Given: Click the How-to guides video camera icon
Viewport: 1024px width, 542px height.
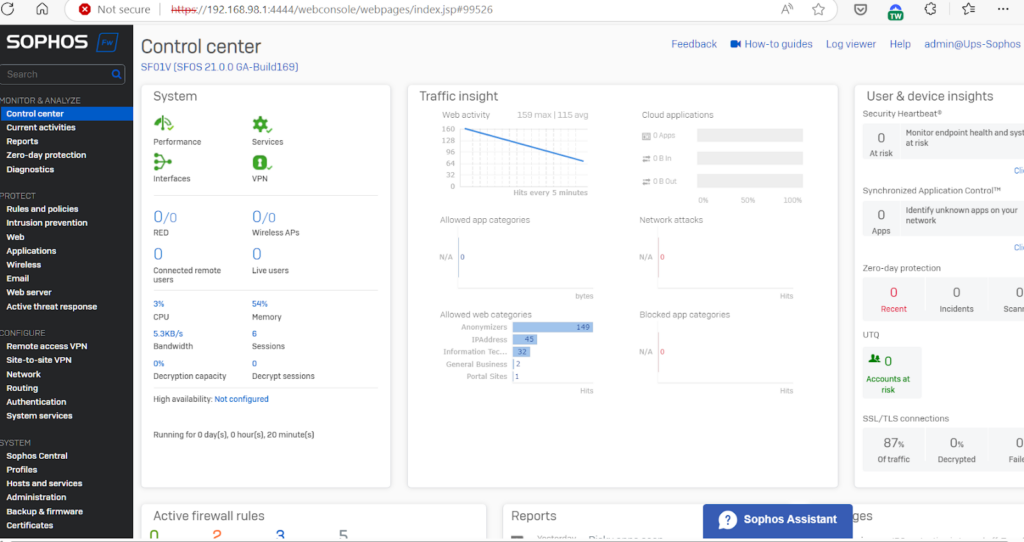Looking at the screenshot, I should [735, 44].
